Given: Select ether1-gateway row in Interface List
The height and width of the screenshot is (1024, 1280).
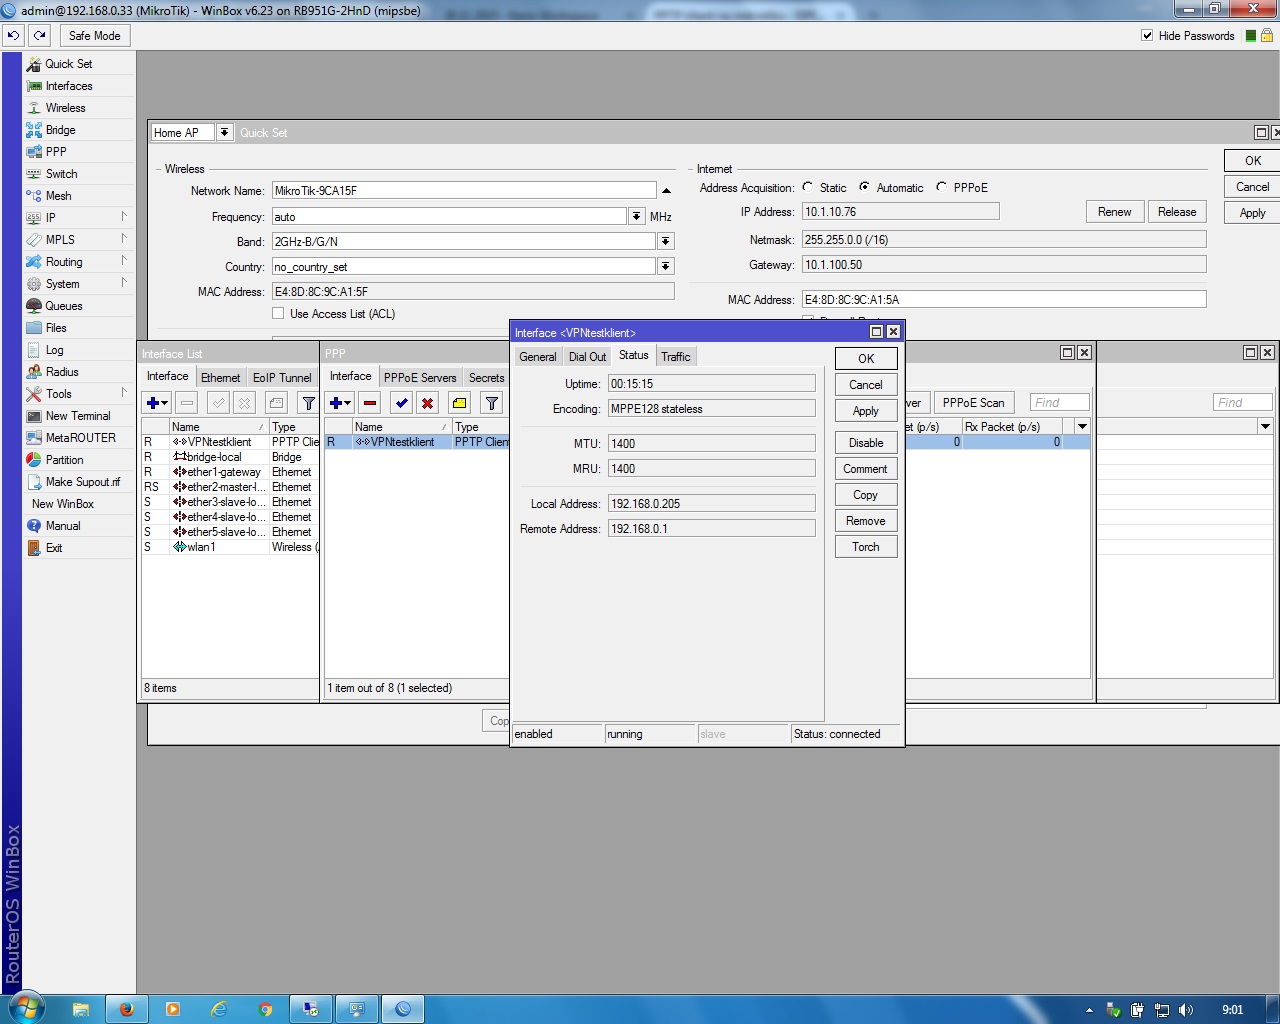Looking at the screenshot, I should pos(231,472).
